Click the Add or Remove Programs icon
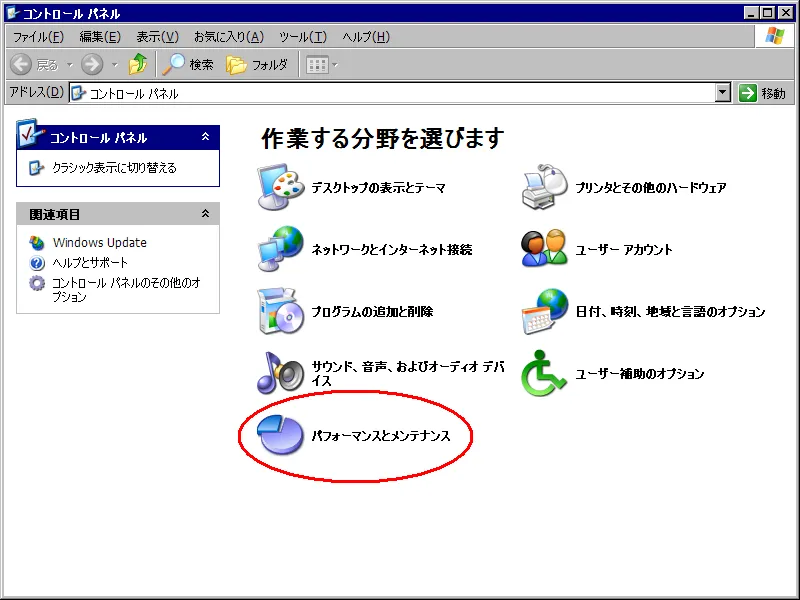 click(x=280, y=312)
